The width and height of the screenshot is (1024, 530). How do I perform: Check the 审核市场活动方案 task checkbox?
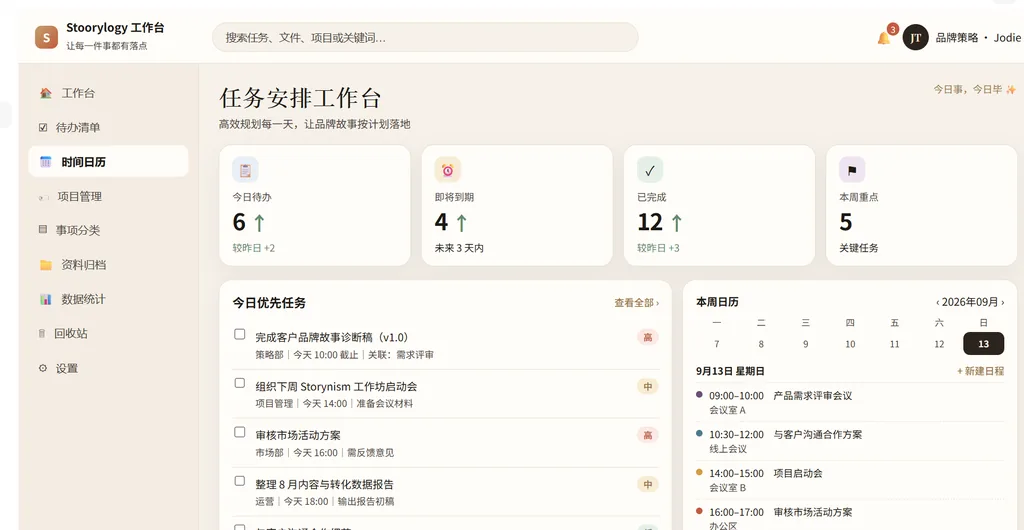(240, 432)
